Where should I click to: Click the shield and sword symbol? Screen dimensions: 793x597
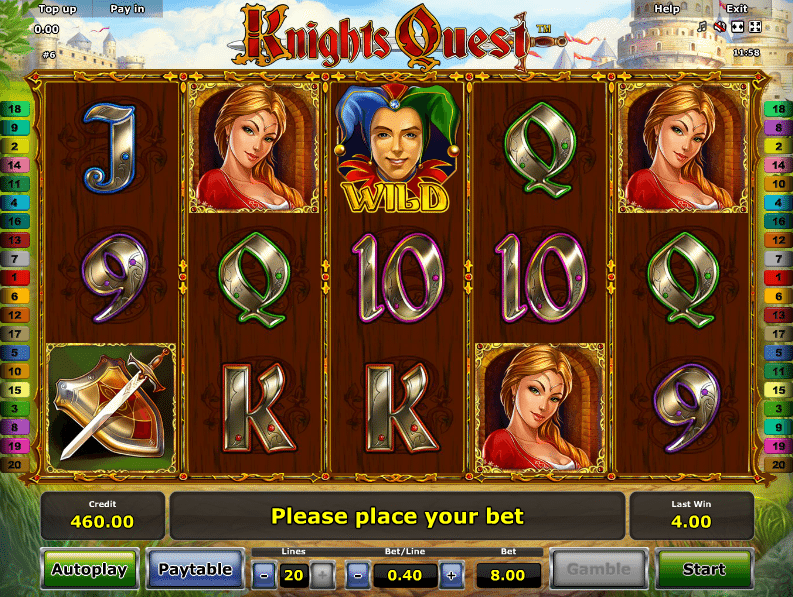pyautogui.click(x=111, y=408)
